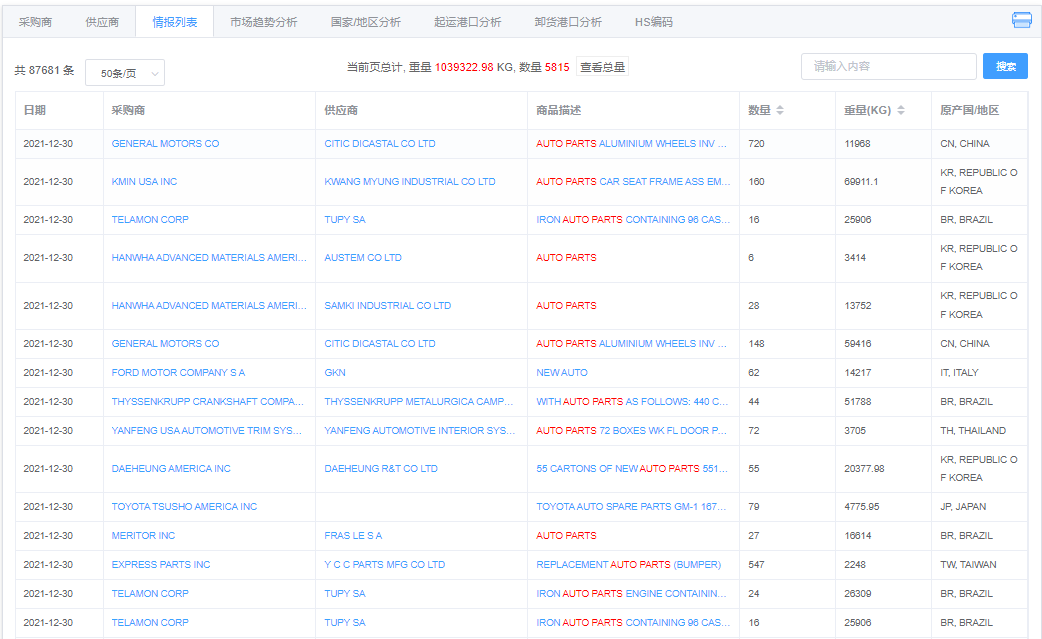Click the 查看总量 button
Screen dimensions: 1042x639
[x=602, y=67]
